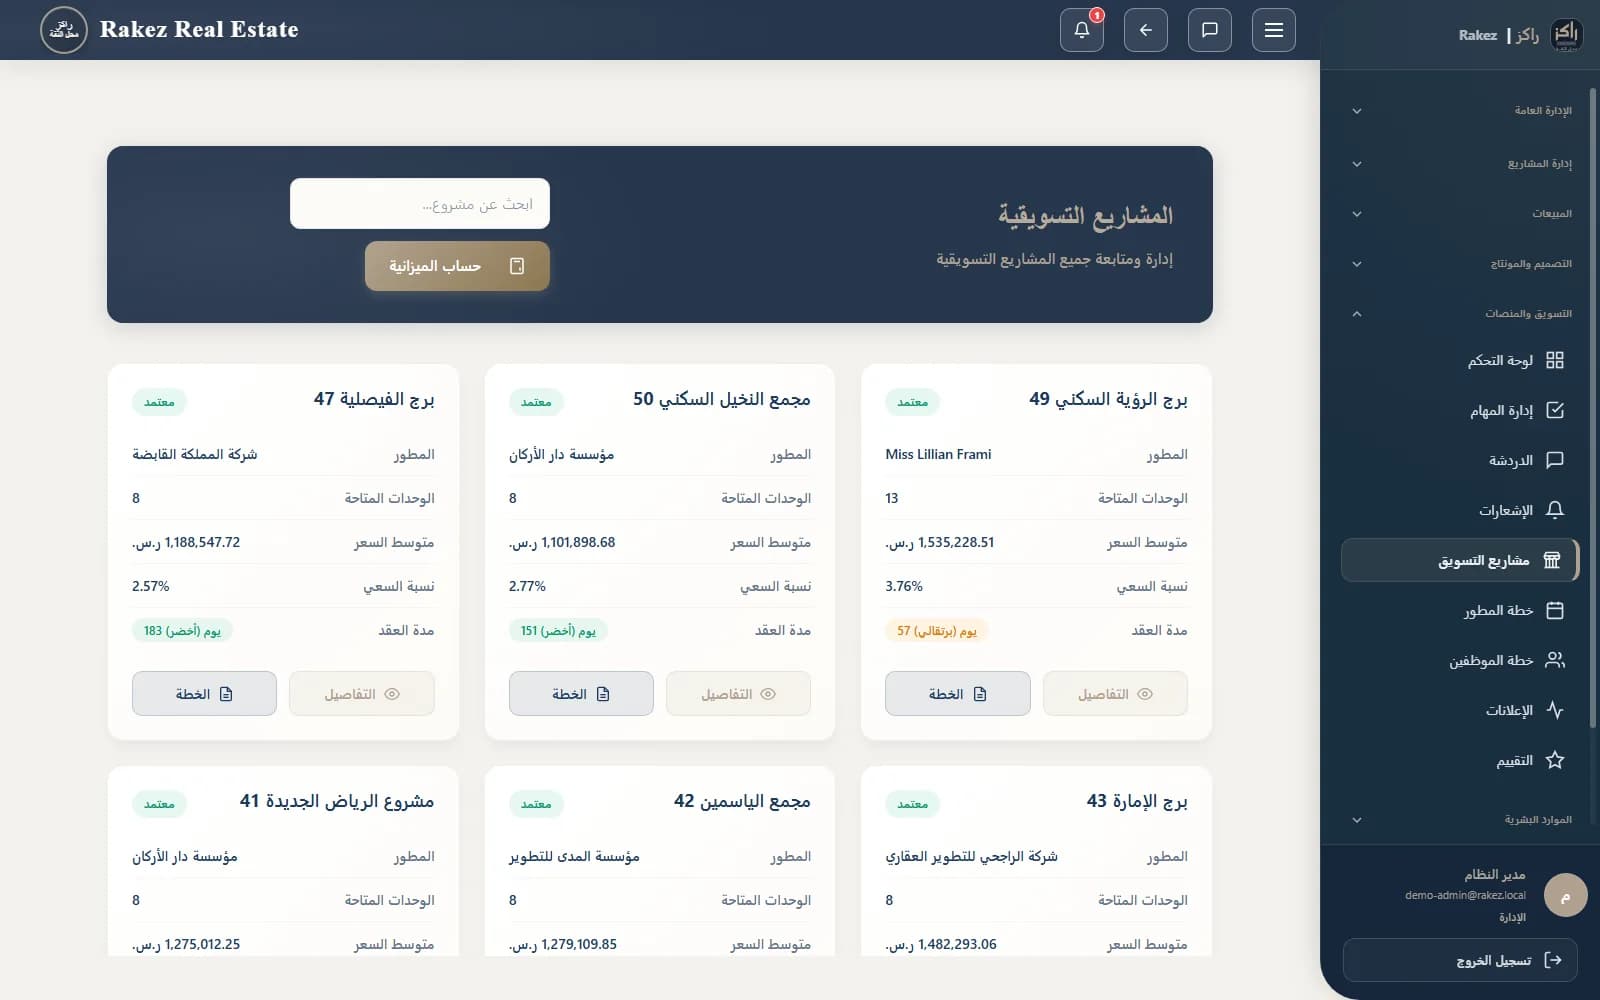Click the معتمد badge on مجمع النخيل السكني 50
The width and height of the screenshot is (1600, 1000).
tap(536, 402)
